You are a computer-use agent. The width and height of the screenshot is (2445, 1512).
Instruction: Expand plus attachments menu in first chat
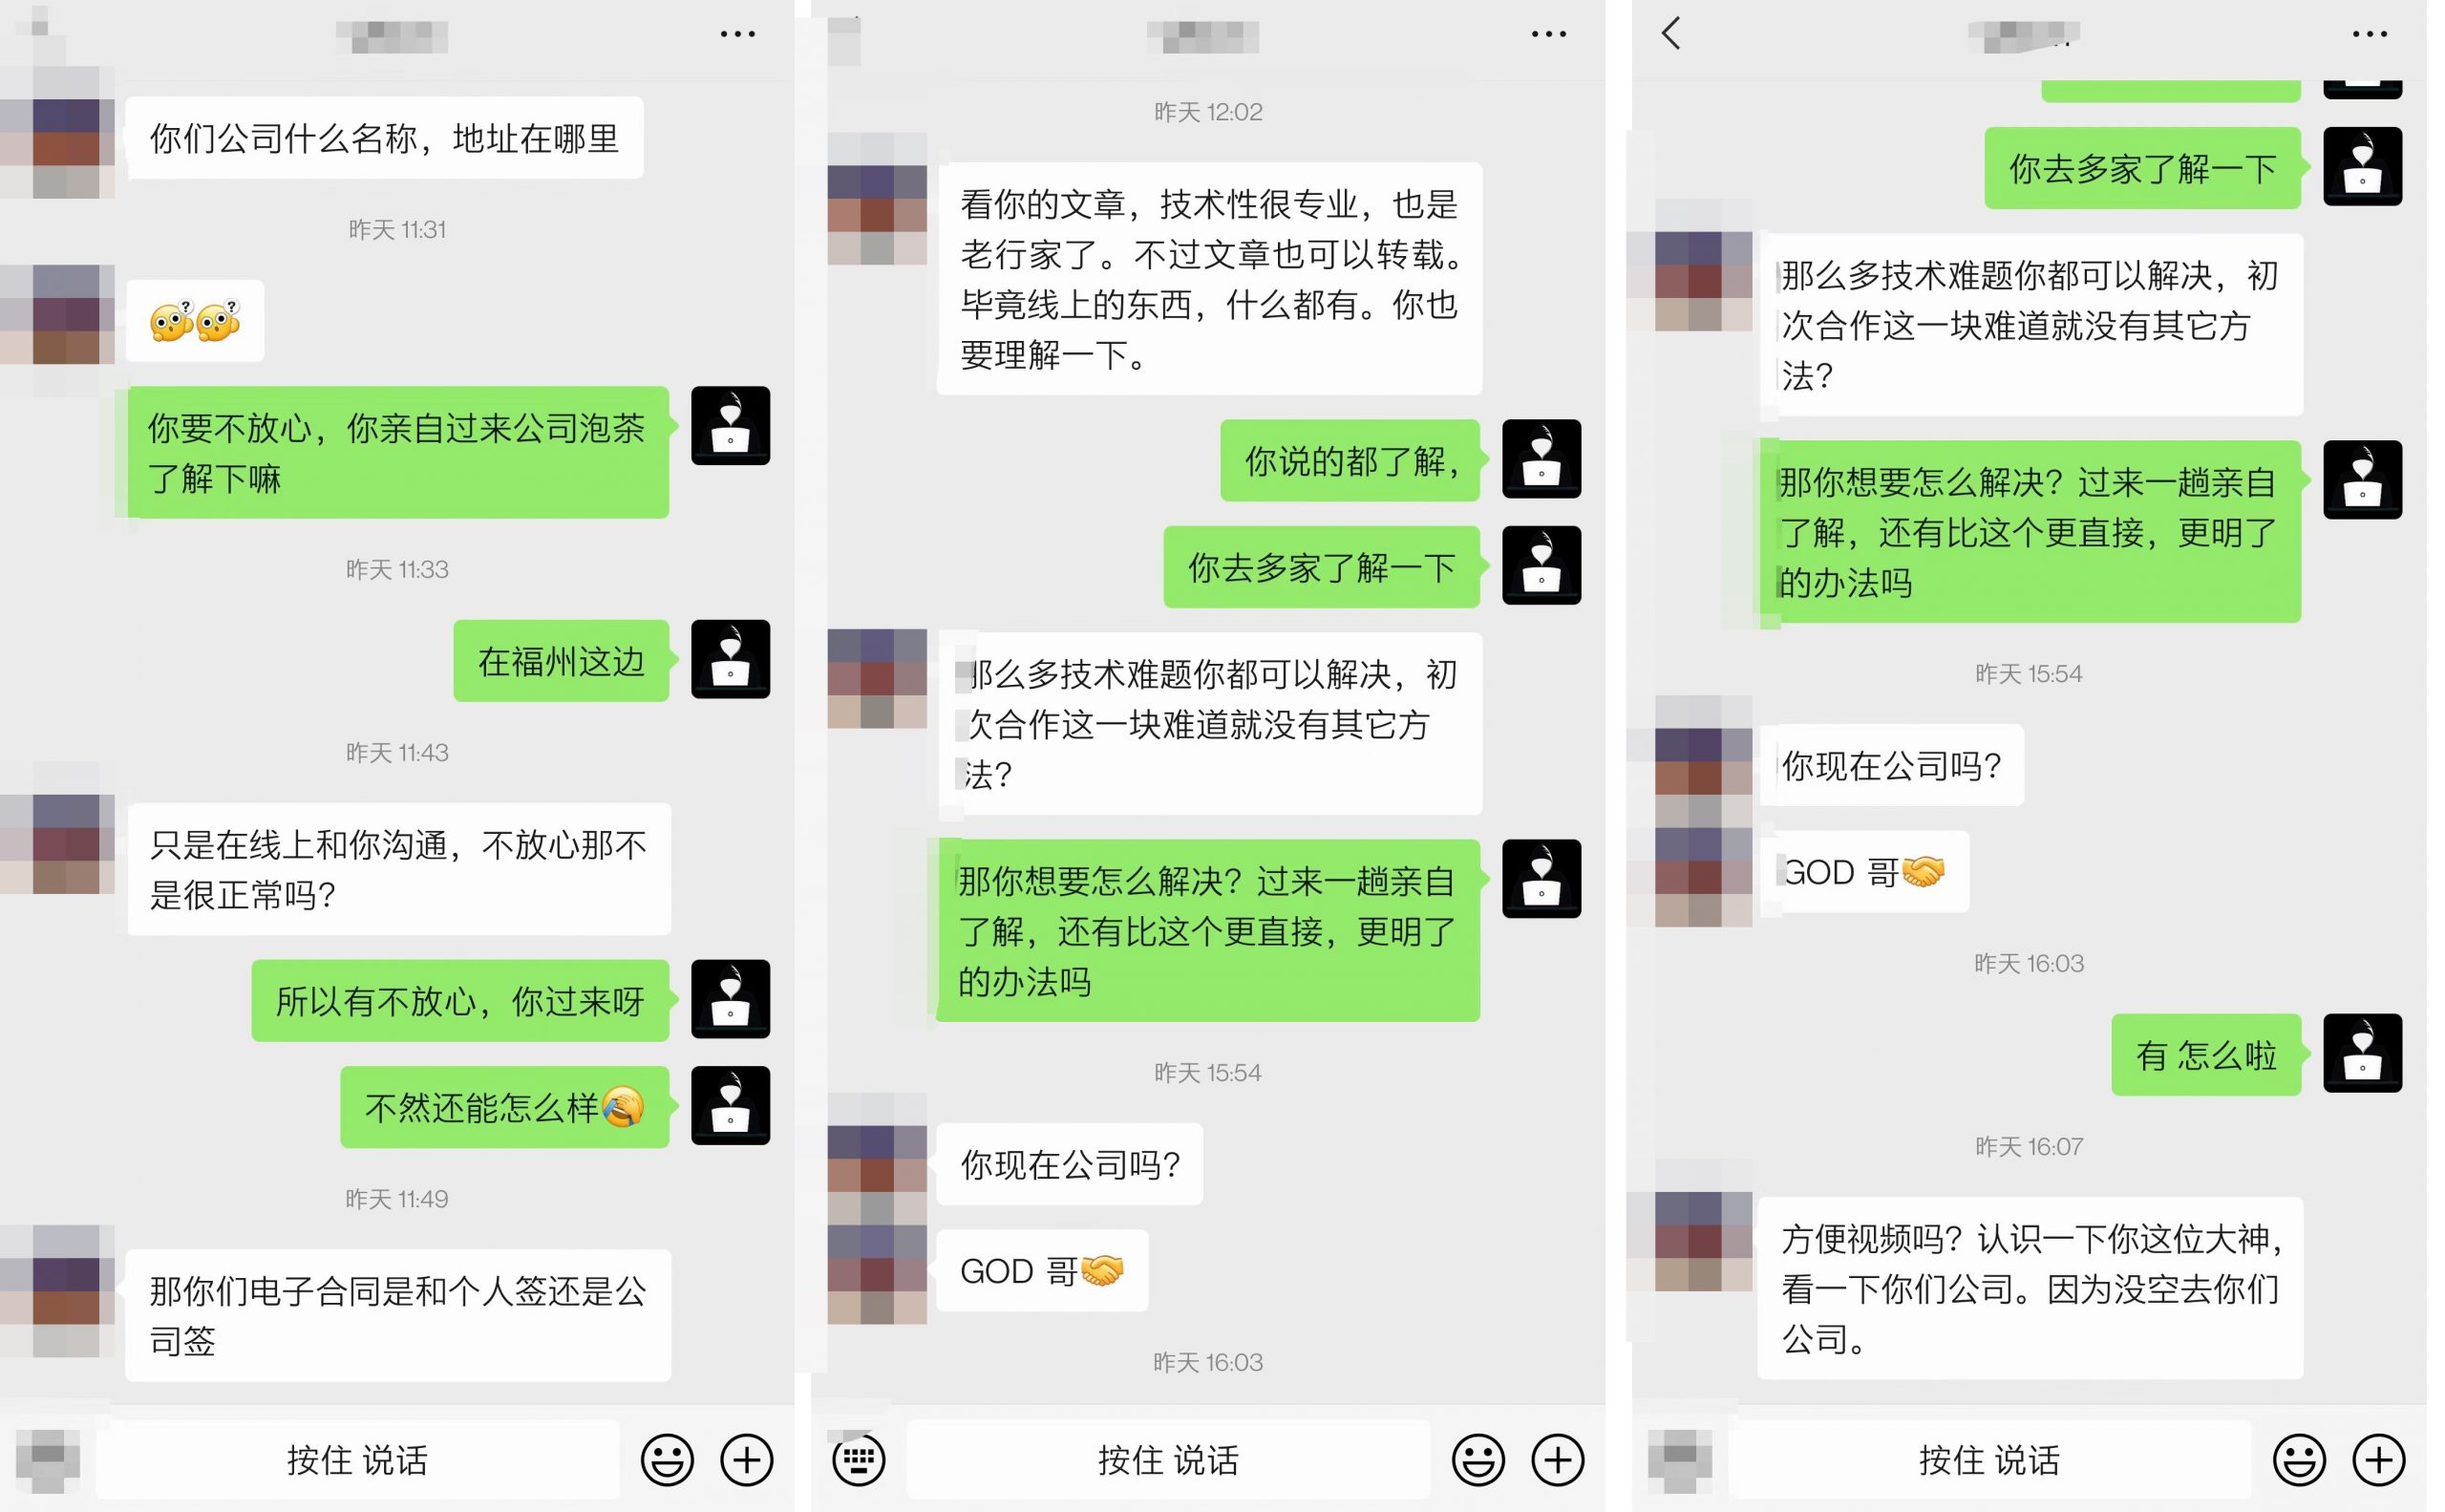(x=747, y=1460)
